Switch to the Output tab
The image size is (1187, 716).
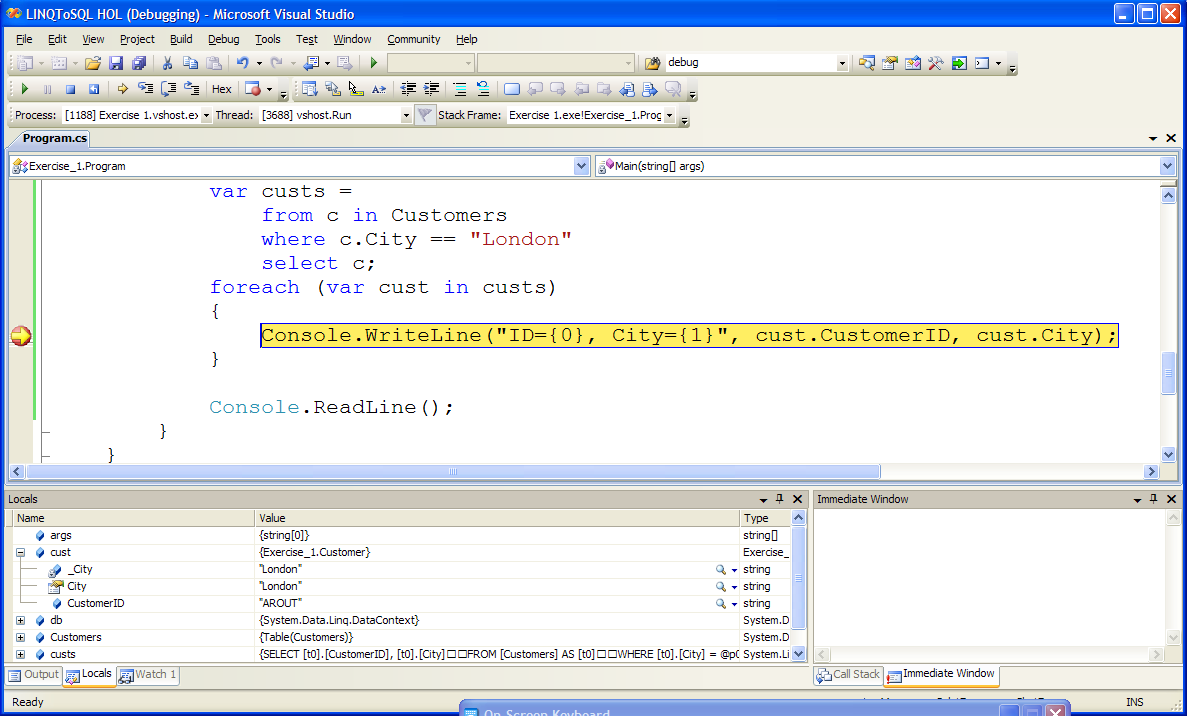[x=33, y=674]
